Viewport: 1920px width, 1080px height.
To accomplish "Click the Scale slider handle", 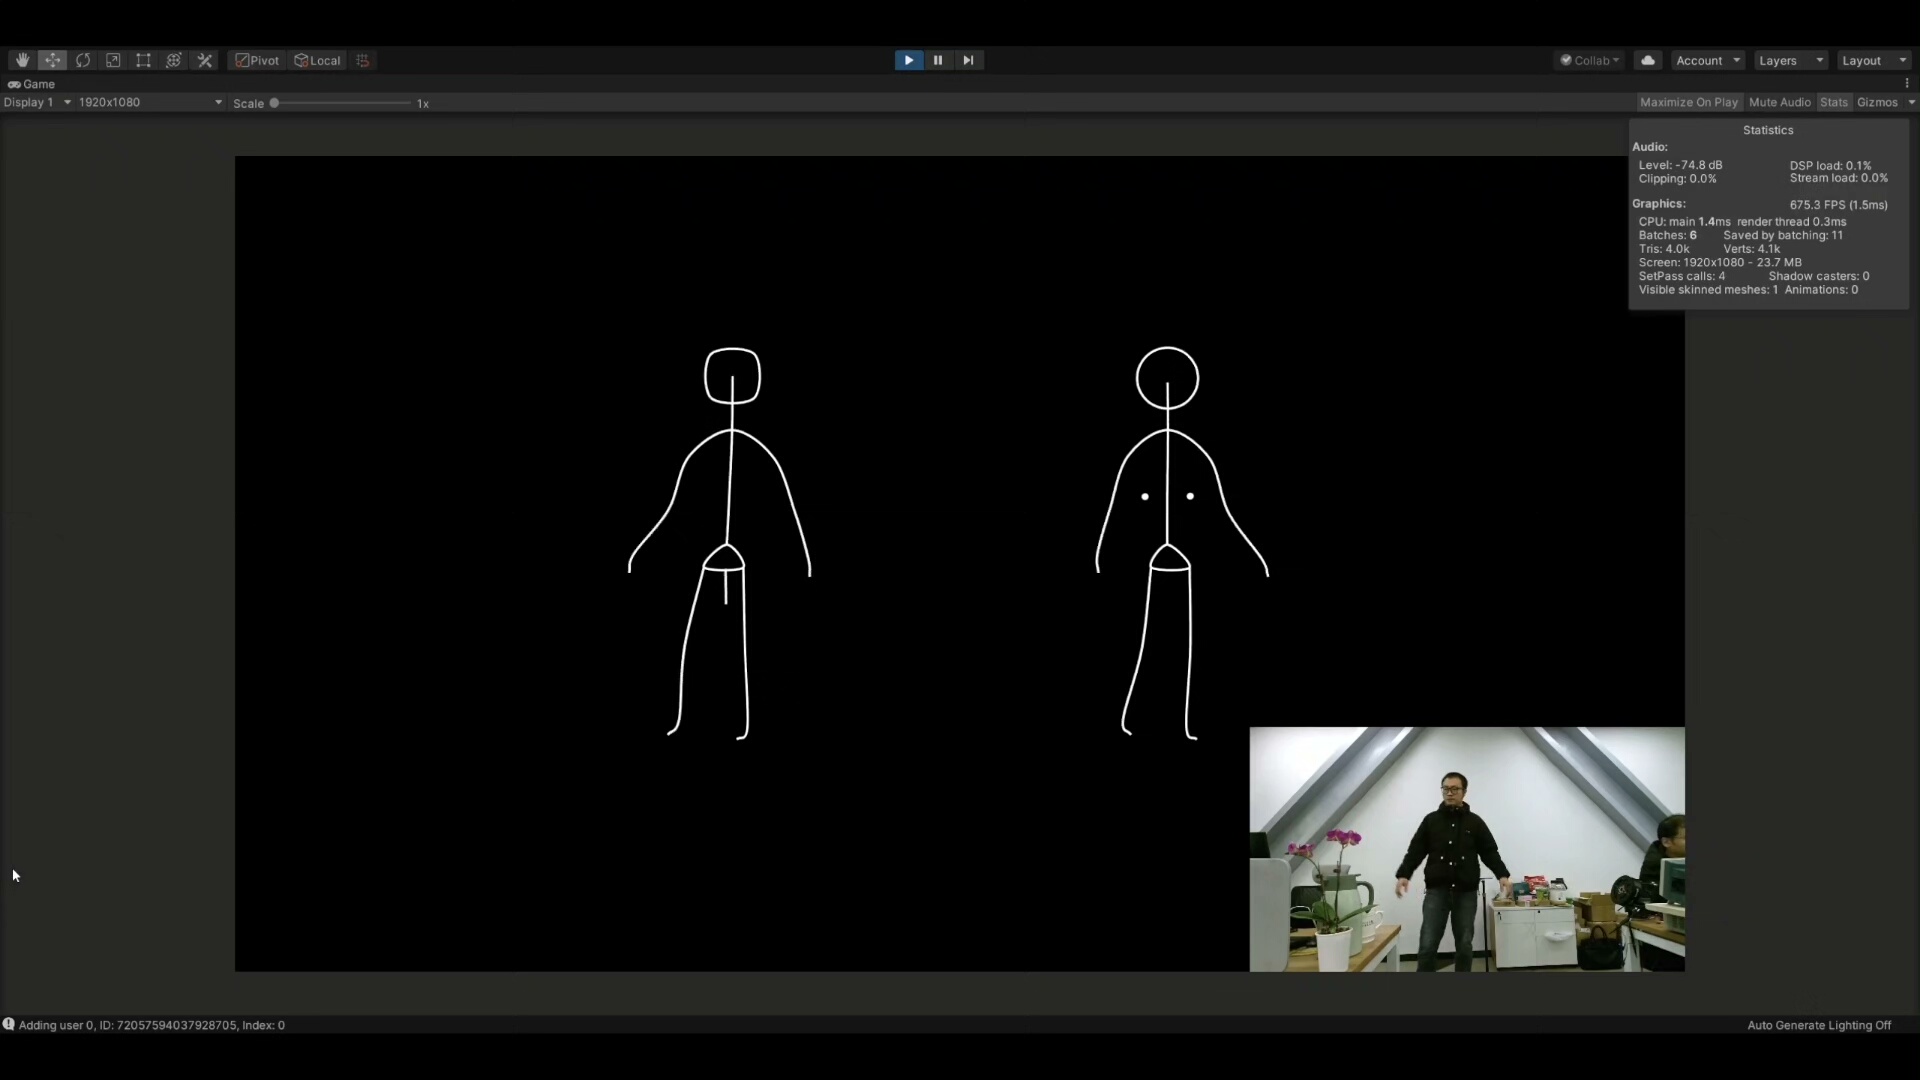I will tap(274, 104).
